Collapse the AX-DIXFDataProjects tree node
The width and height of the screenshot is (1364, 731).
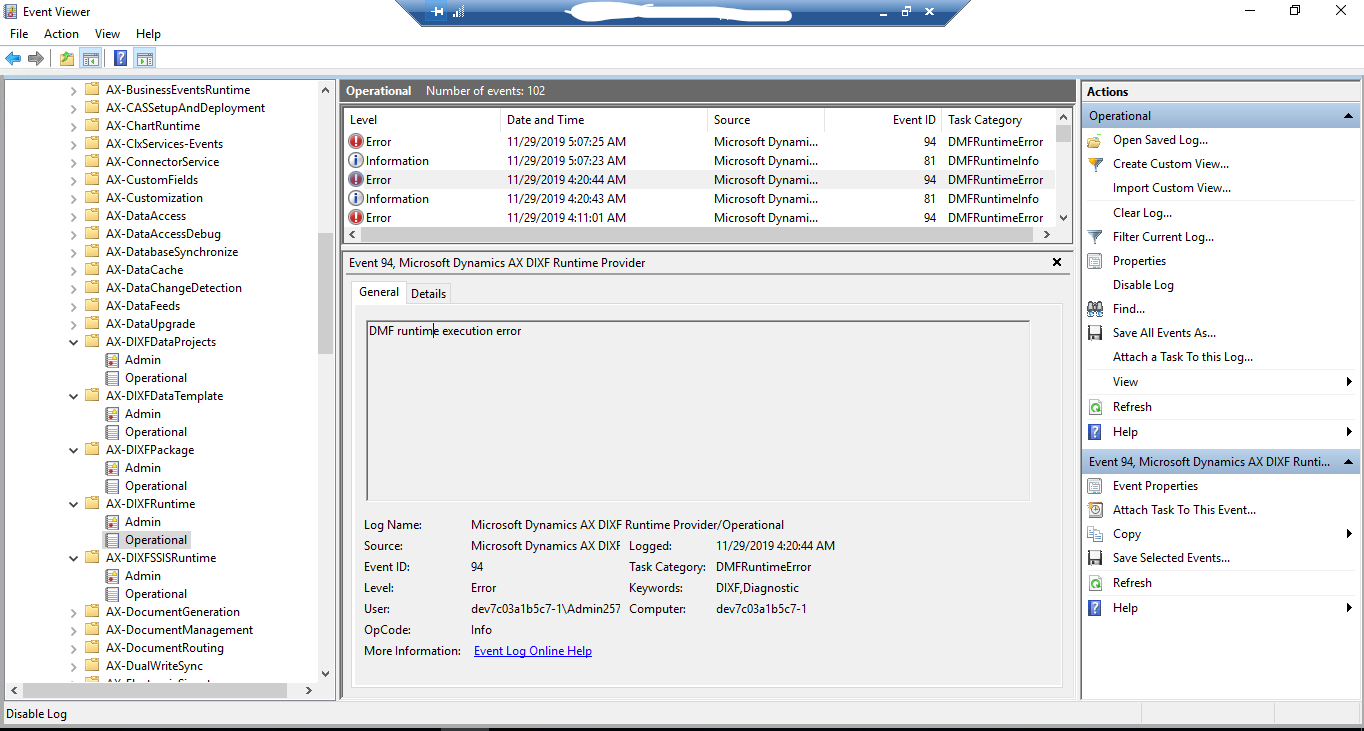click(73, 342)
